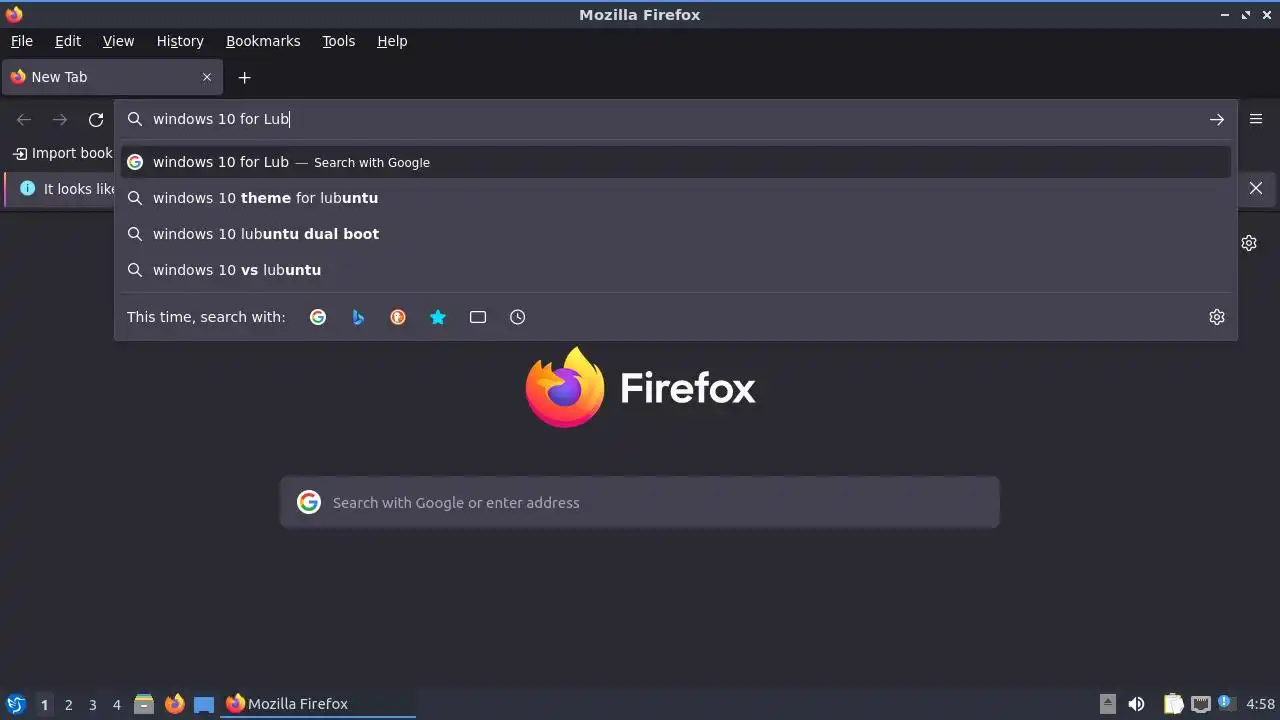Open the History menu
This screenshot has width=1280, height=720.
point(180,41)
